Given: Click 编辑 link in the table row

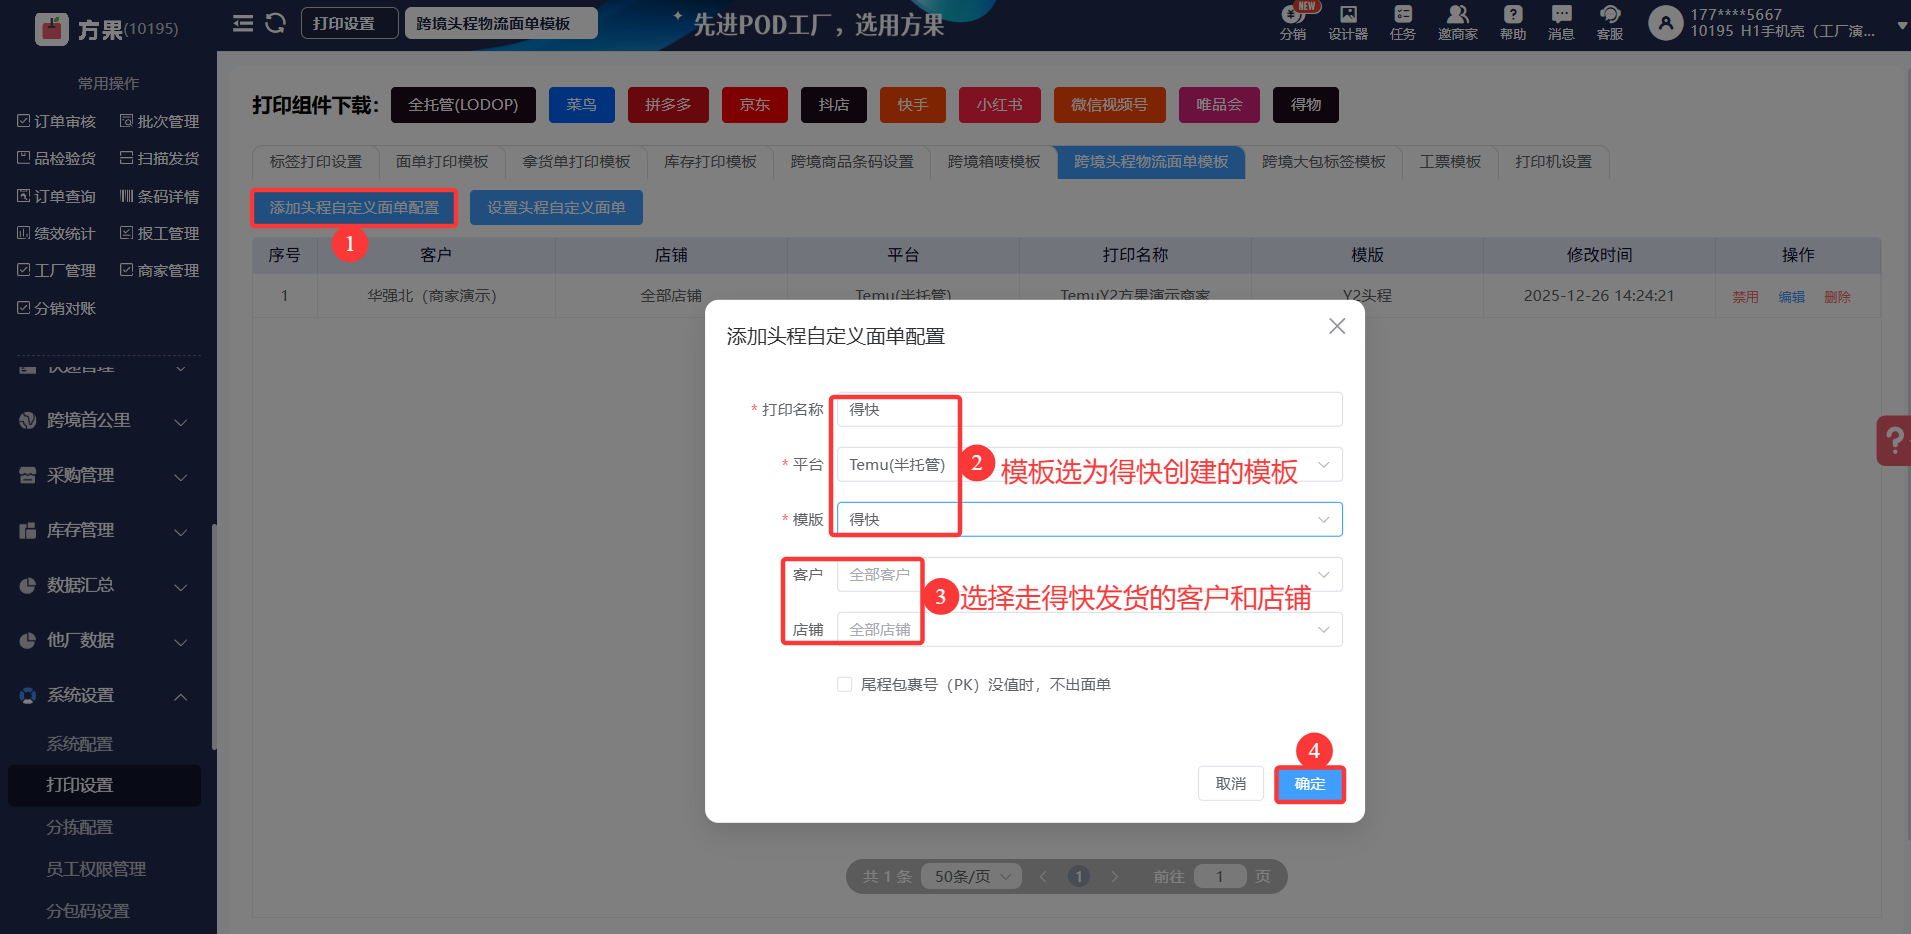Looking at the screenshot, I should click(x=1792, y=297).
